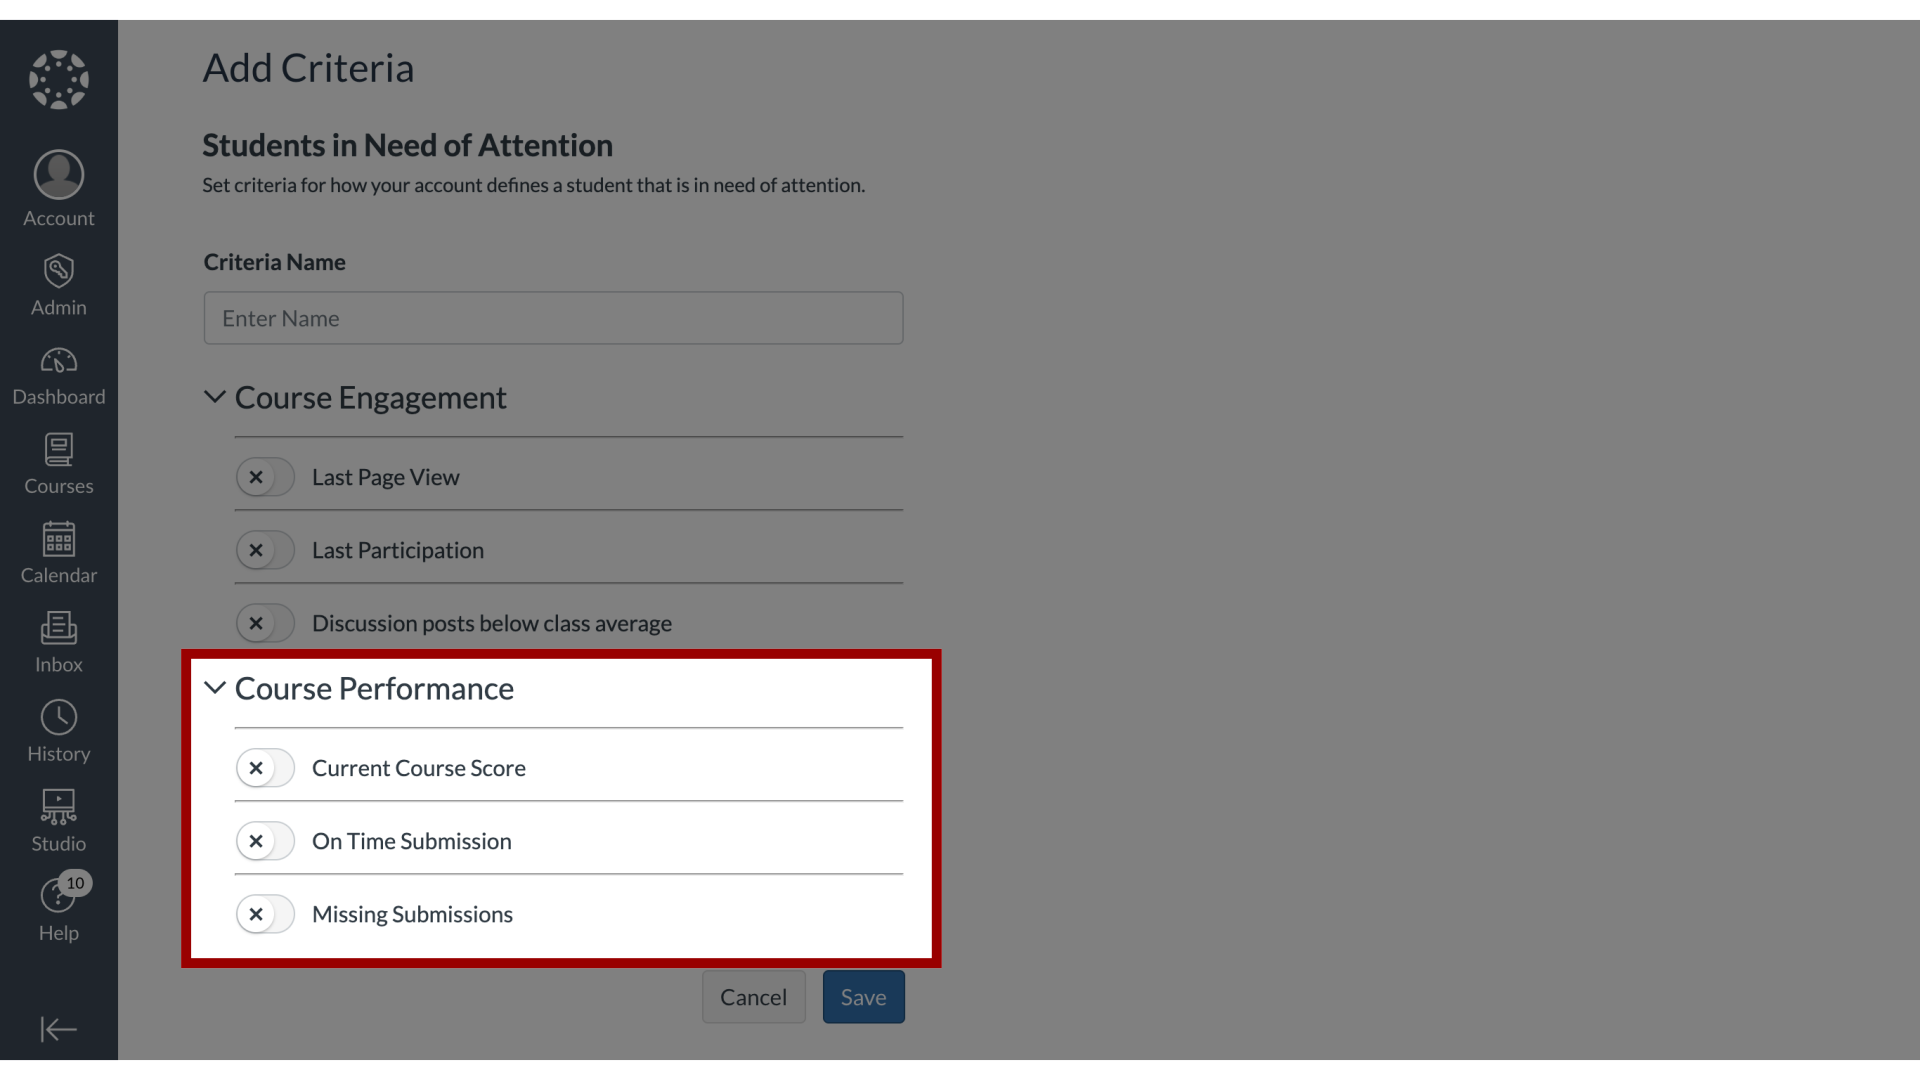Remove On Time Submission criterion
The image size is (1920, 1080).
click(255, 840)
